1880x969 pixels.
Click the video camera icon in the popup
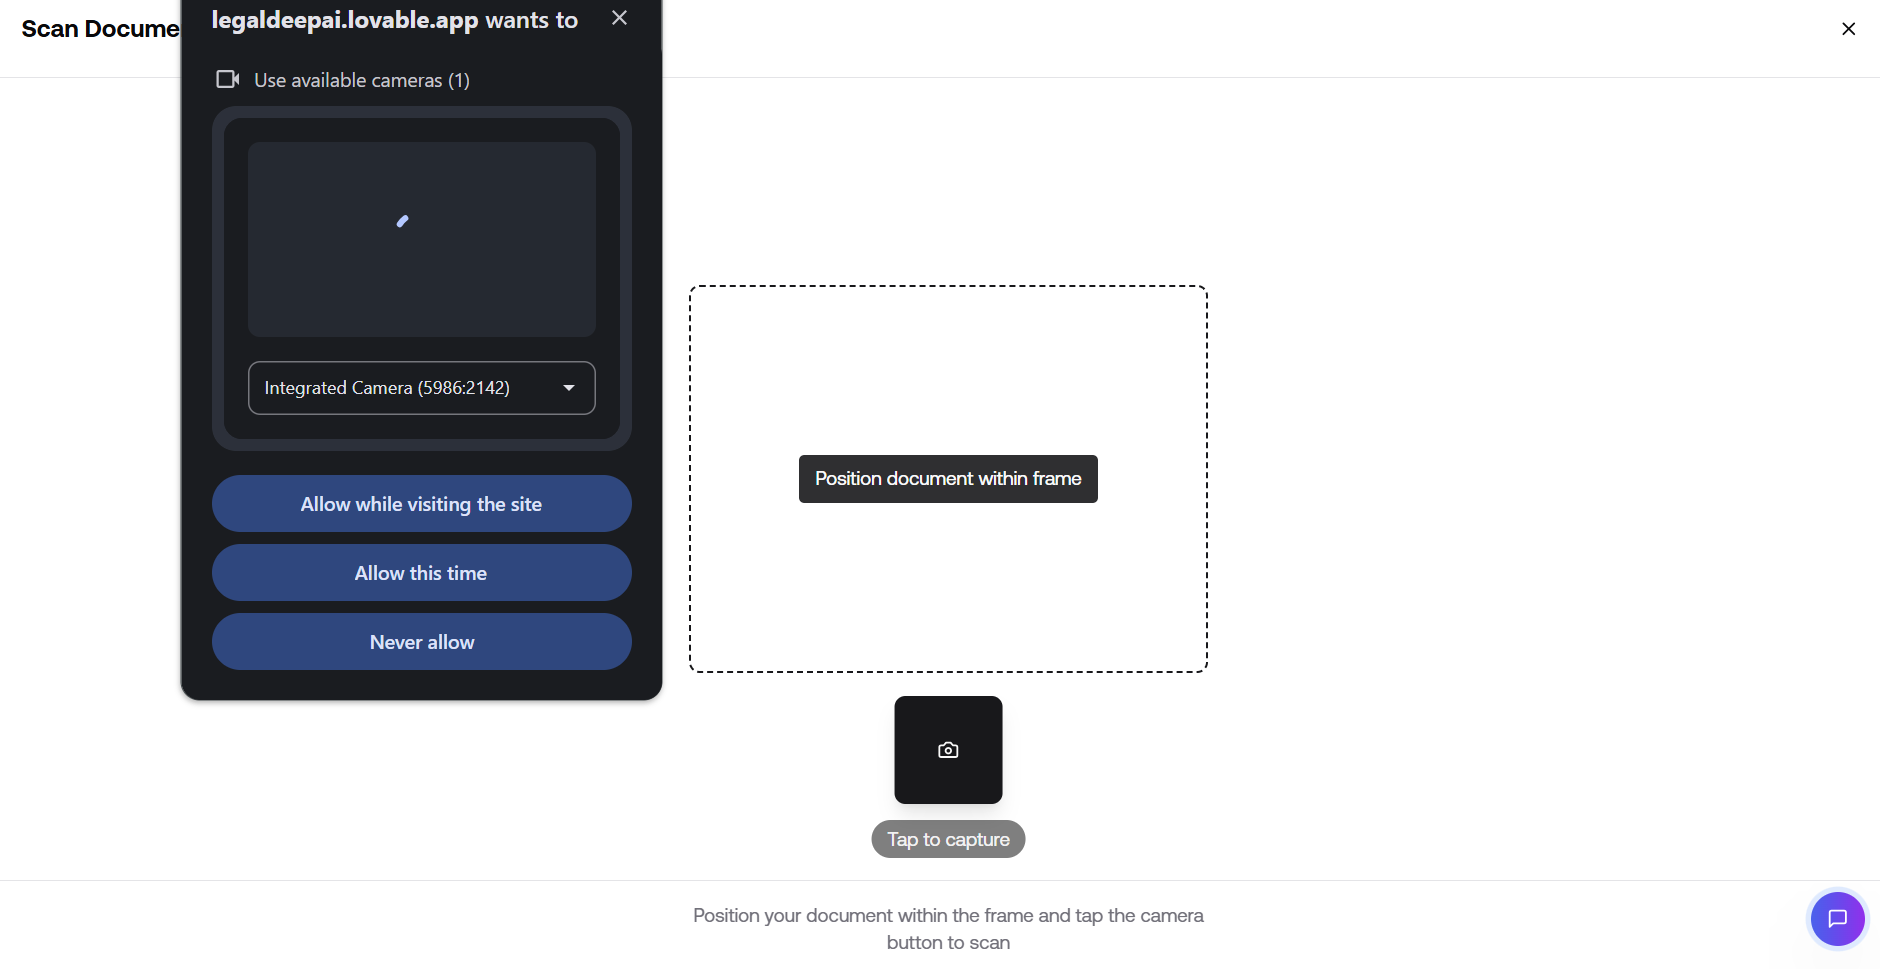(228, 79)
